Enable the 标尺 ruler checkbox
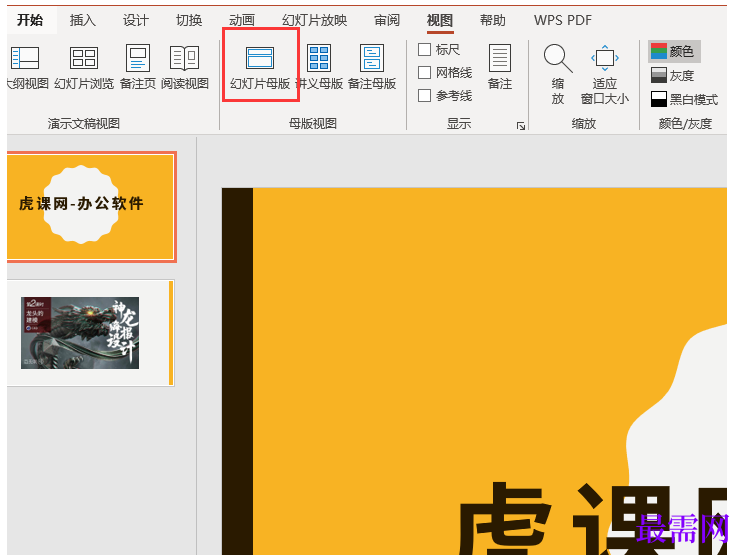 425,50
